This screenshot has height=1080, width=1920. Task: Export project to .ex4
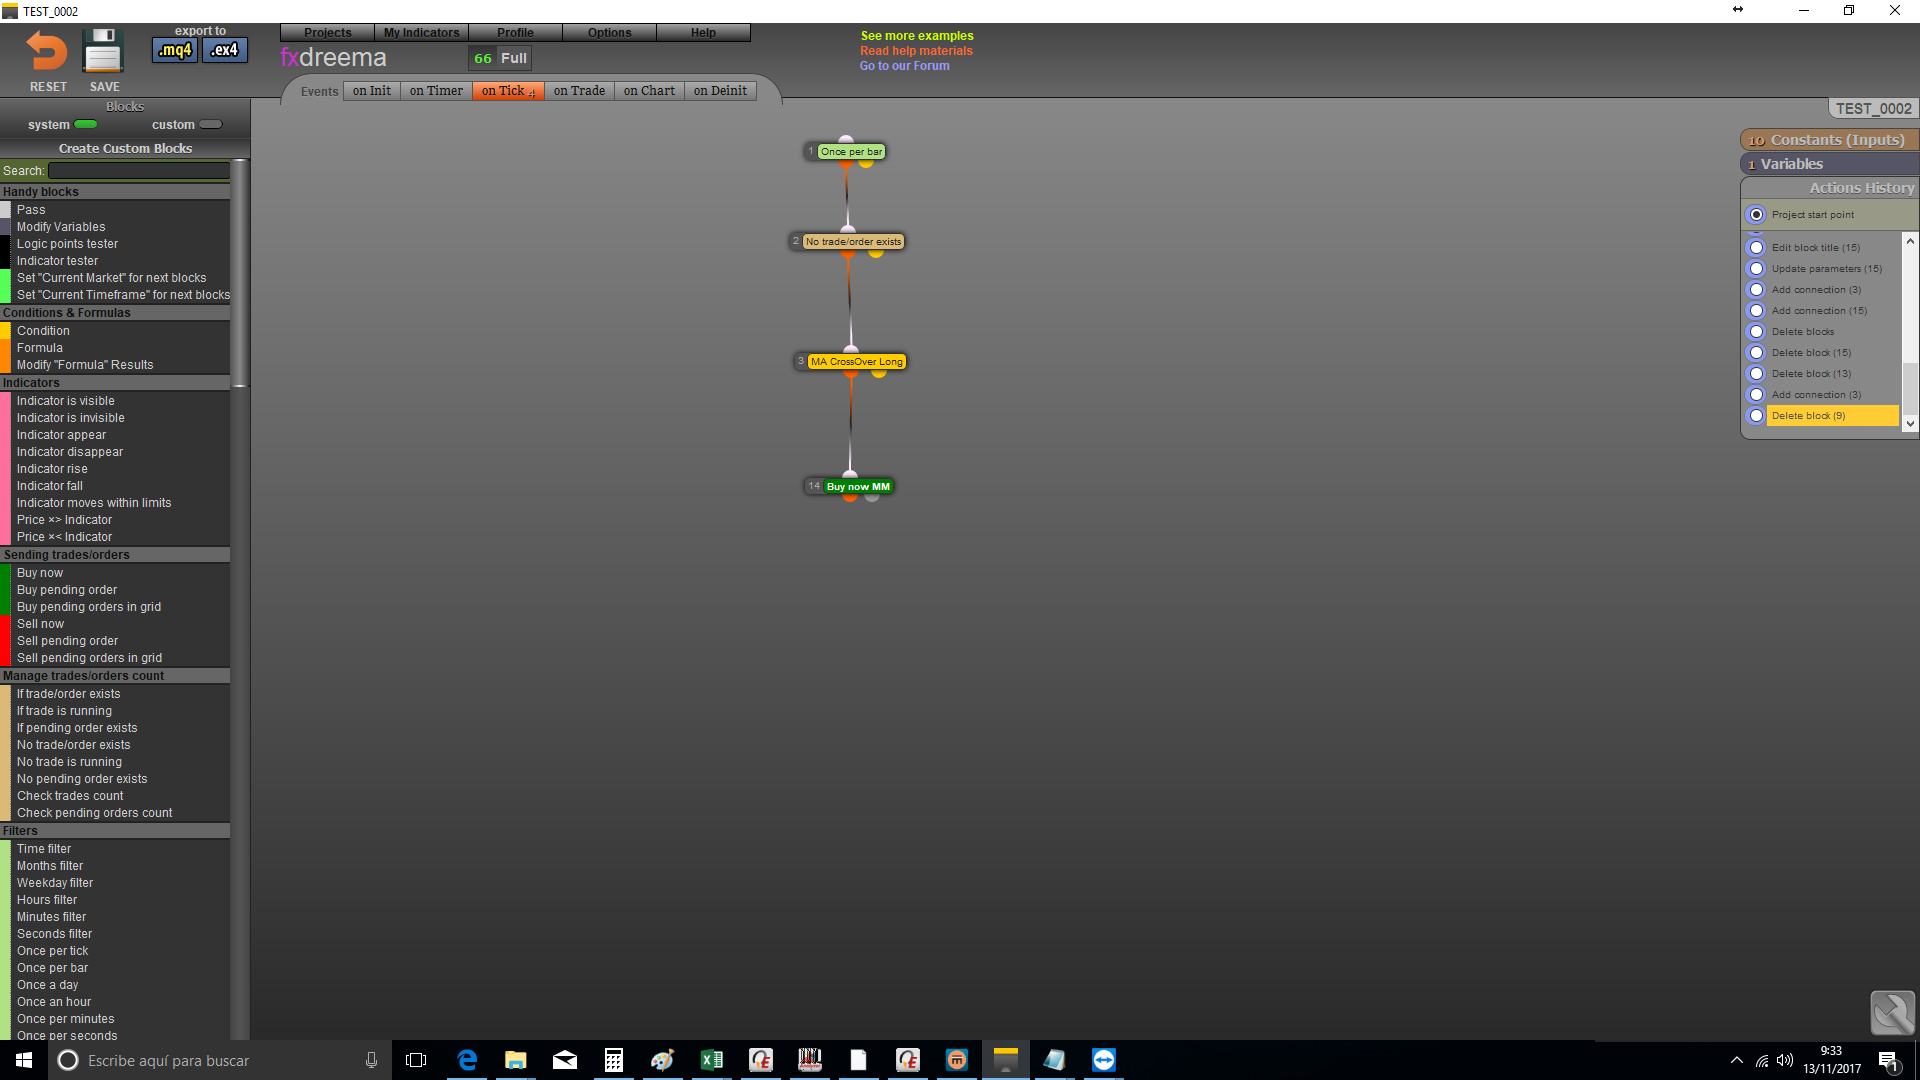225,50
